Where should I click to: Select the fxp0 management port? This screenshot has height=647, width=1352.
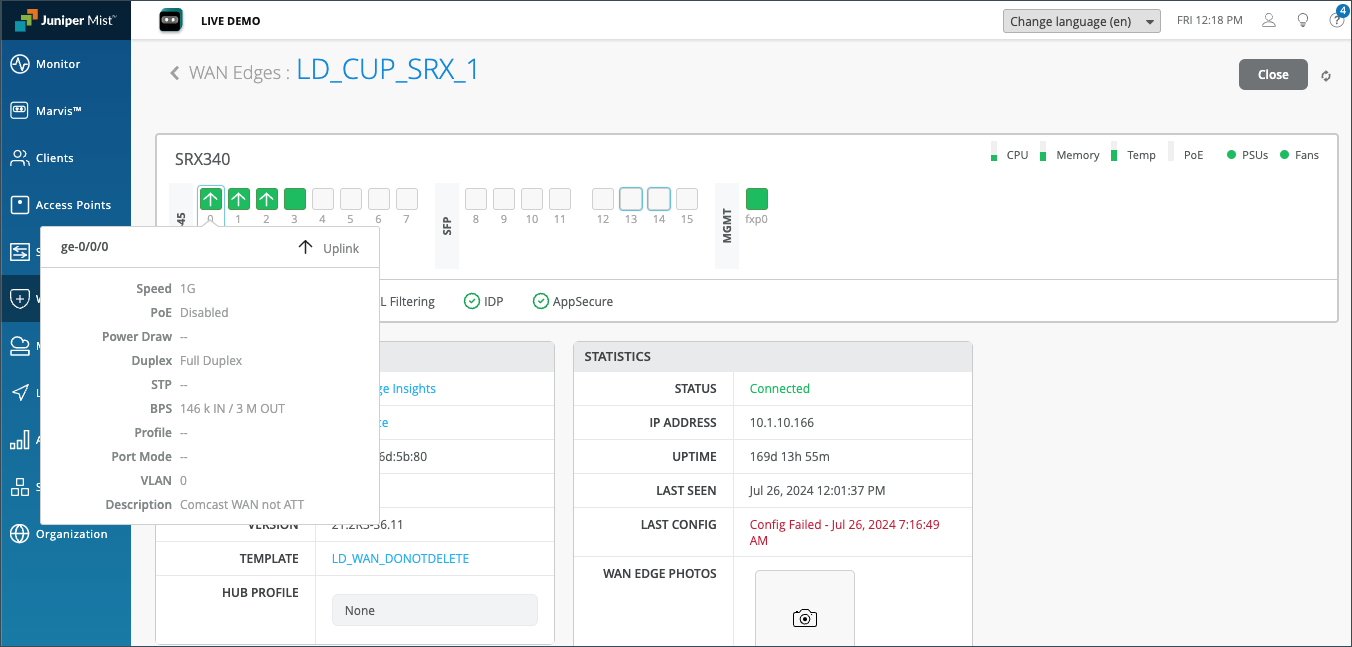pyautogui.click(x=757, y=199)
